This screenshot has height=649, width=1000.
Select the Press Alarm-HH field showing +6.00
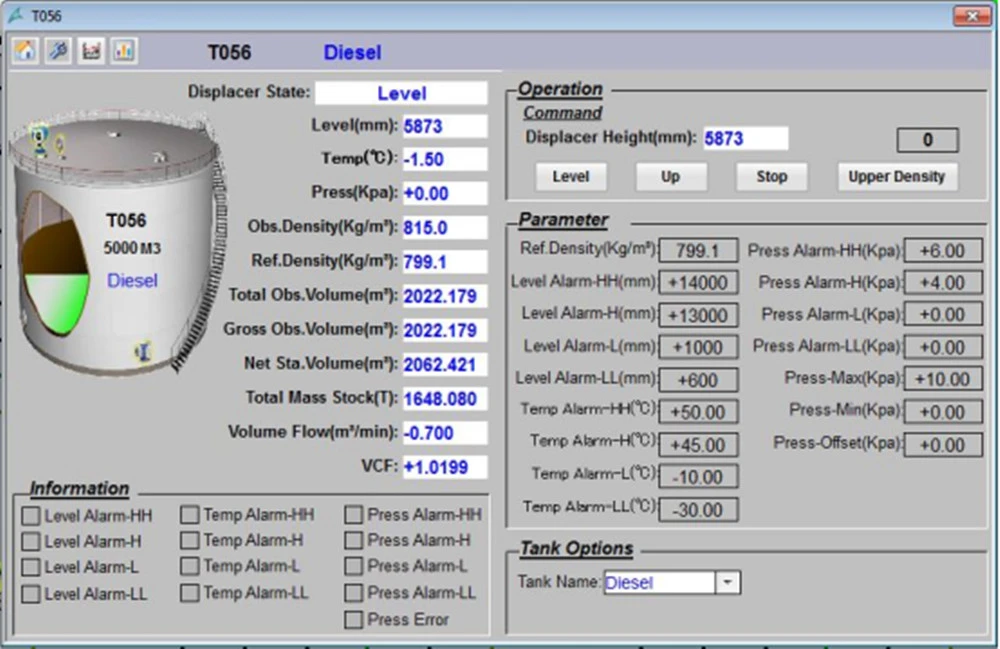[x=943, y=251]
